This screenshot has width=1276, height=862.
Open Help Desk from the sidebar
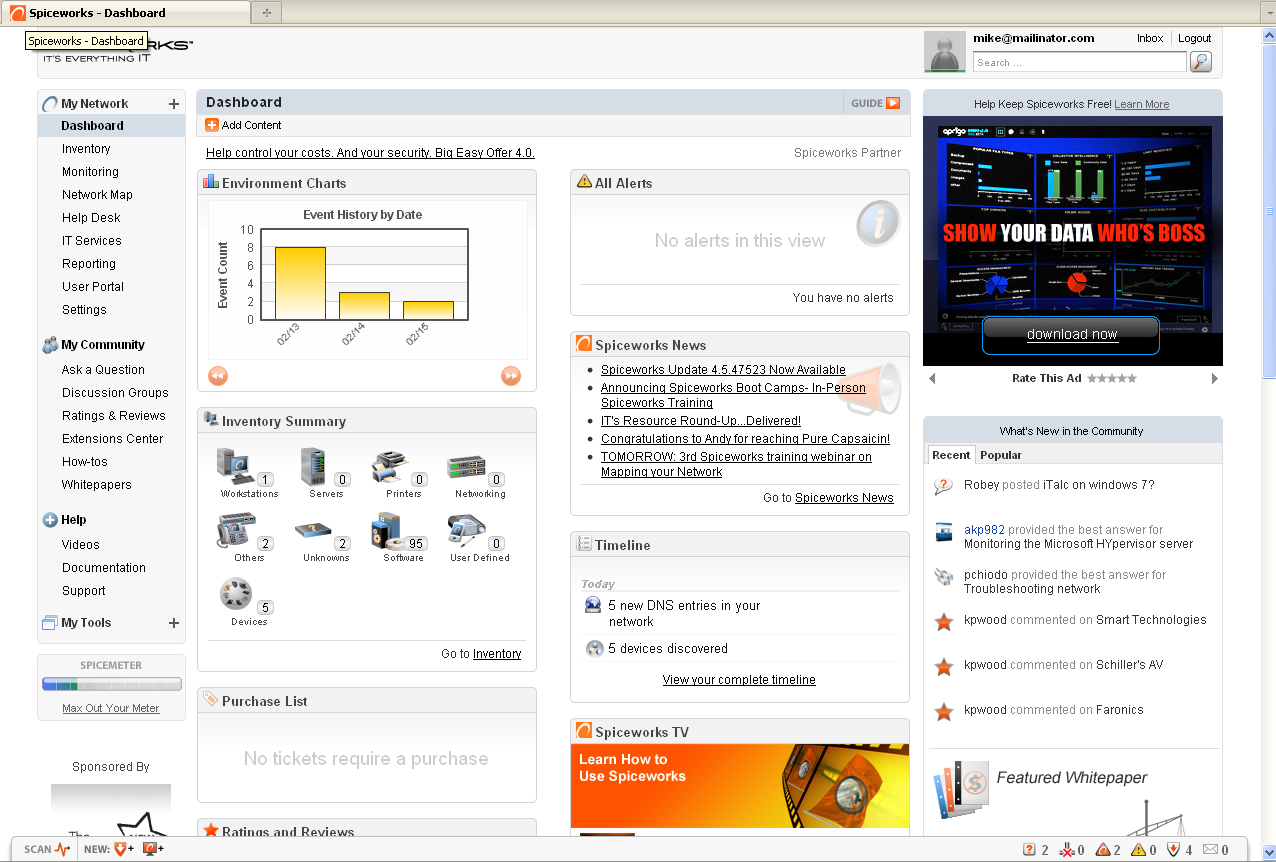tap(91, 218)
